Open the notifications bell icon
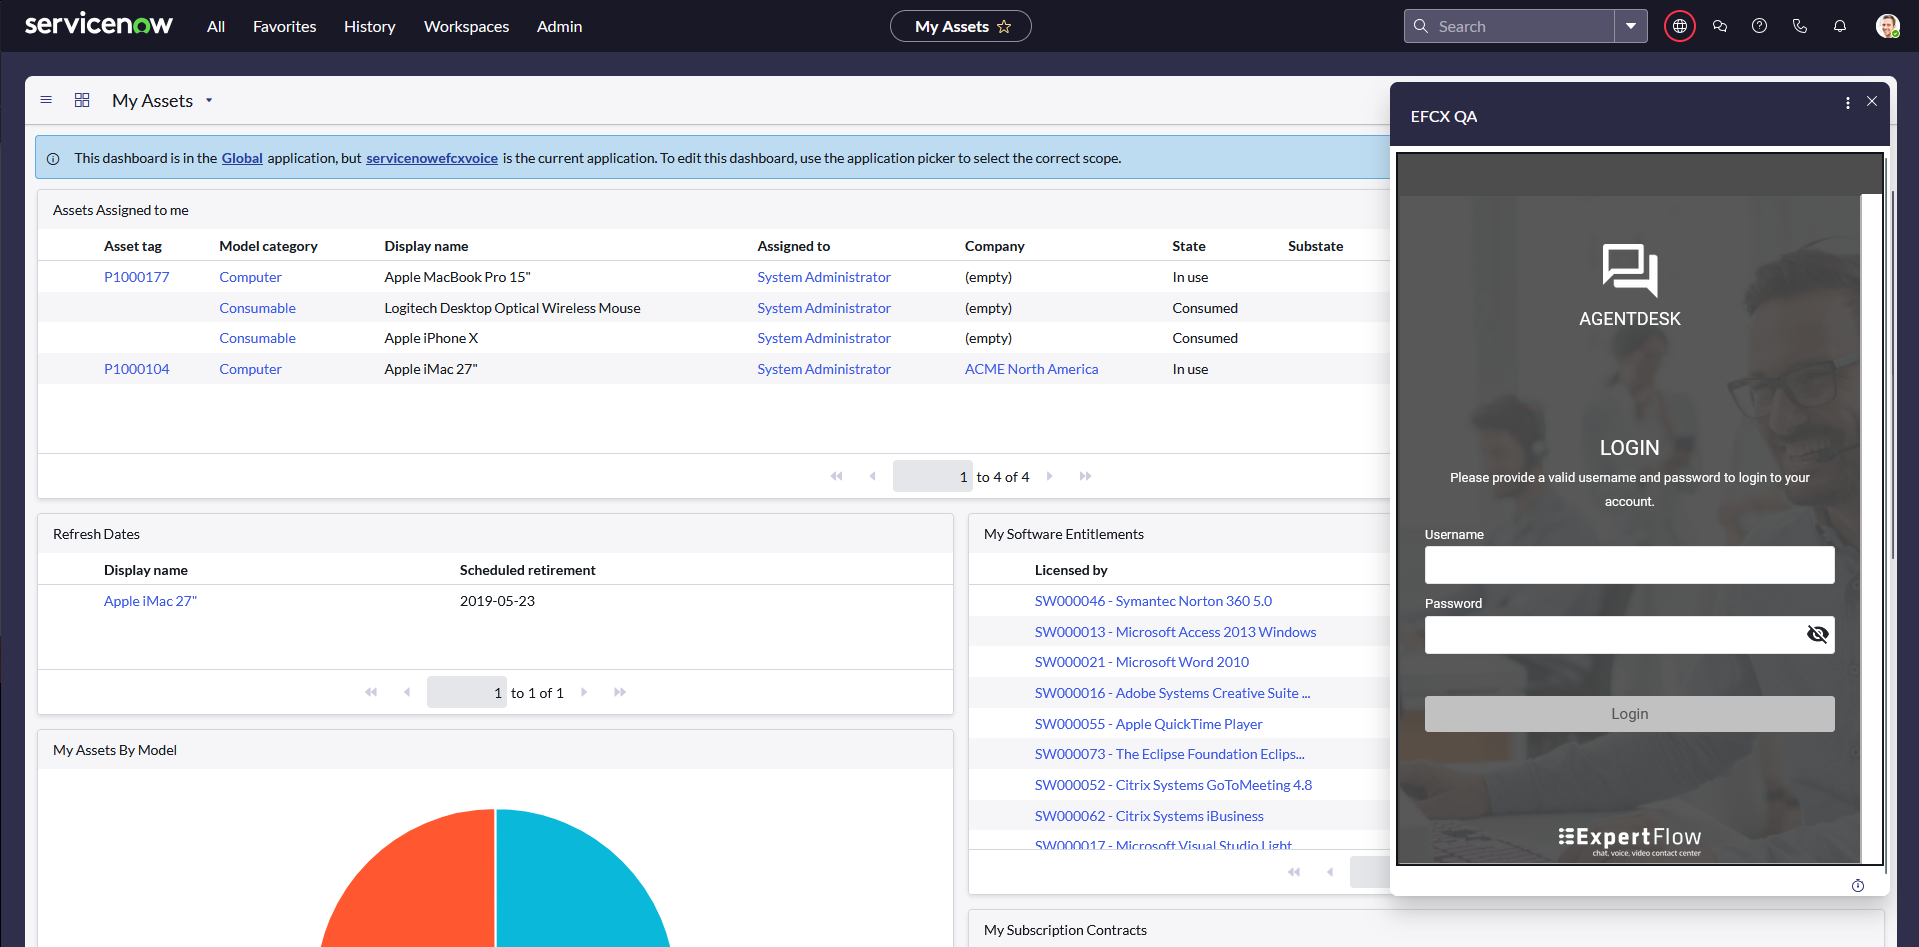The image size is (1919, 947). (1840, 27)
